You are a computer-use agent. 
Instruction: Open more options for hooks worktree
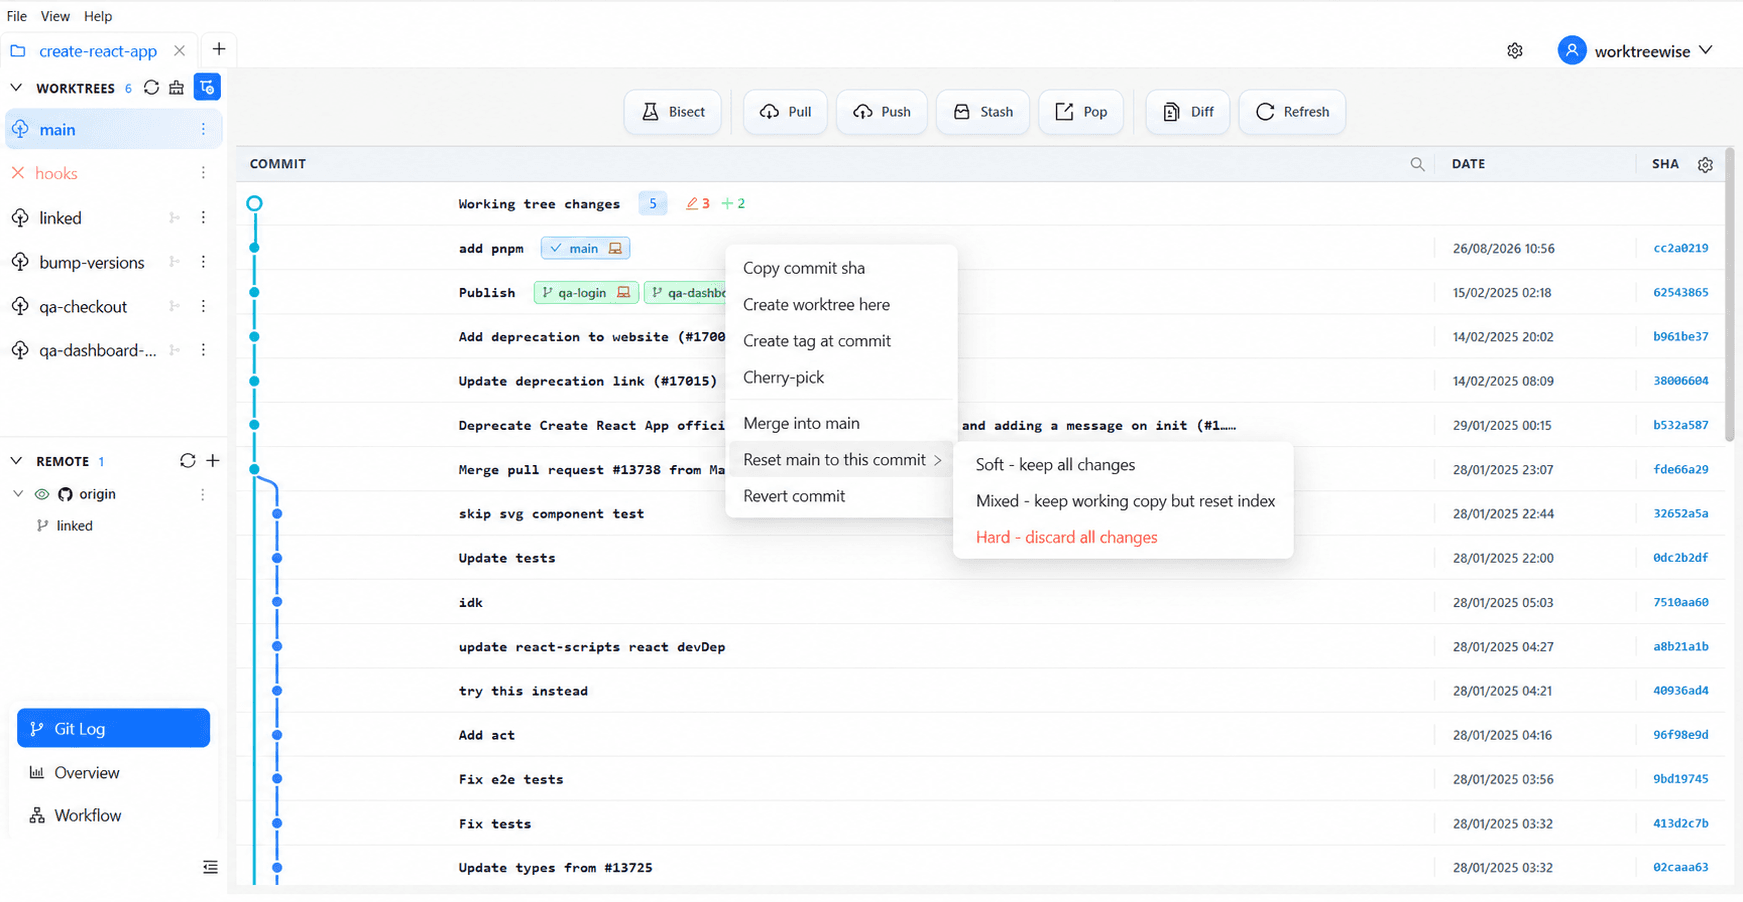click(x=203, y=173)
